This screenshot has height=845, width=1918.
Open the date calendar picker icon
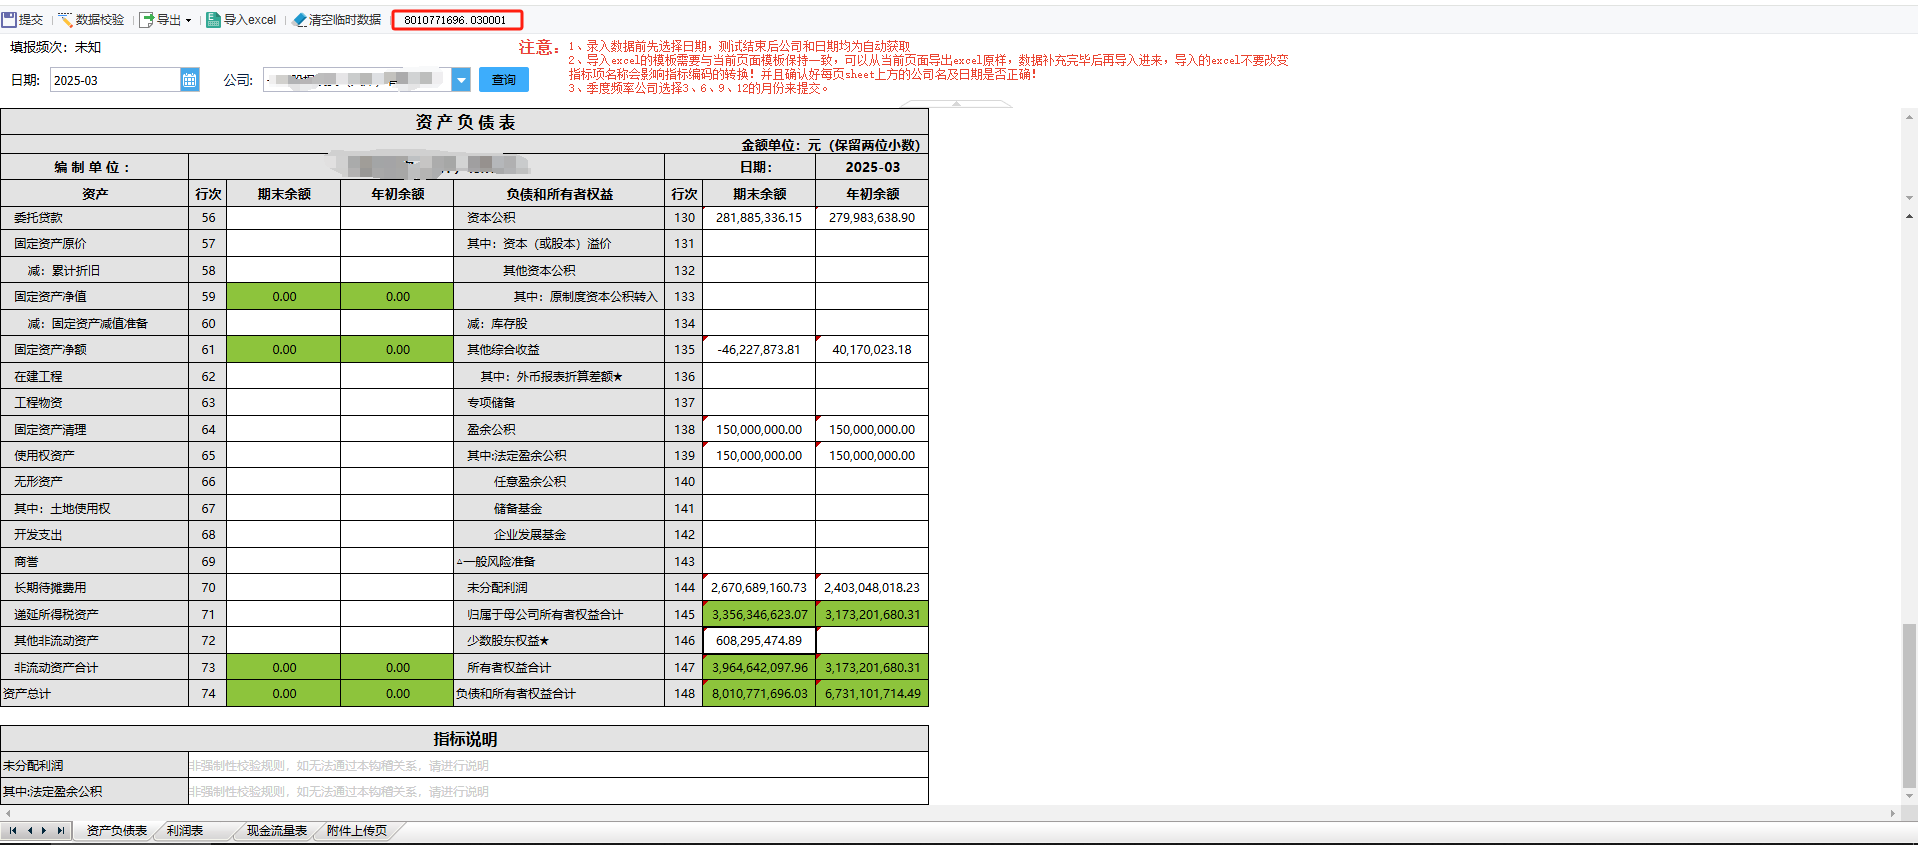(x=189, y=80)
